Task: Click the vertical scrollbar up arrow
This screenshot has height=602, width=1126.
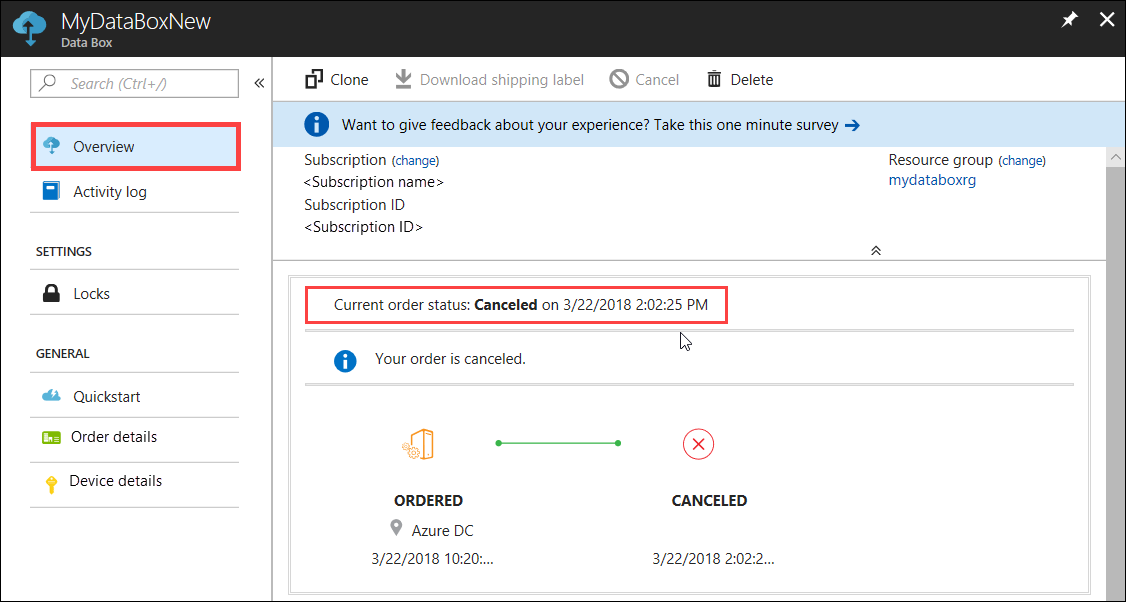Action: click(1116, 156)
